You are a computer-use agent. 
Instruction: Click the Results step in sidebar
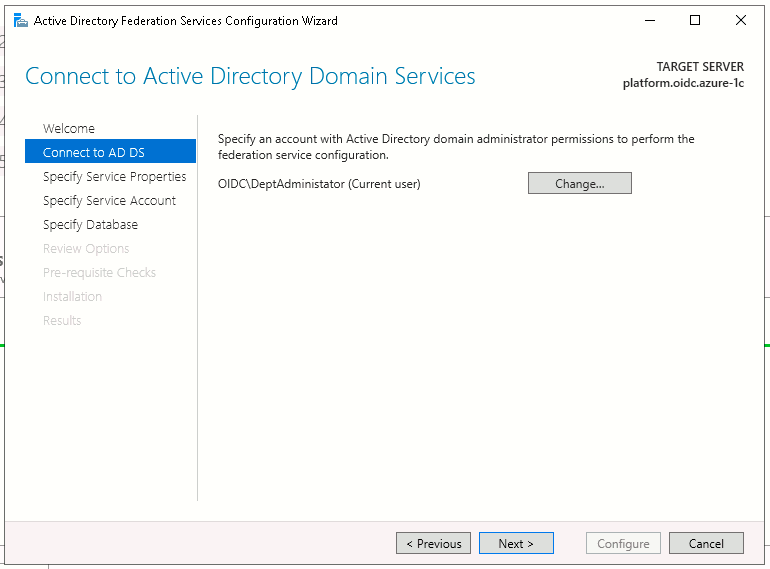[62, 320]
